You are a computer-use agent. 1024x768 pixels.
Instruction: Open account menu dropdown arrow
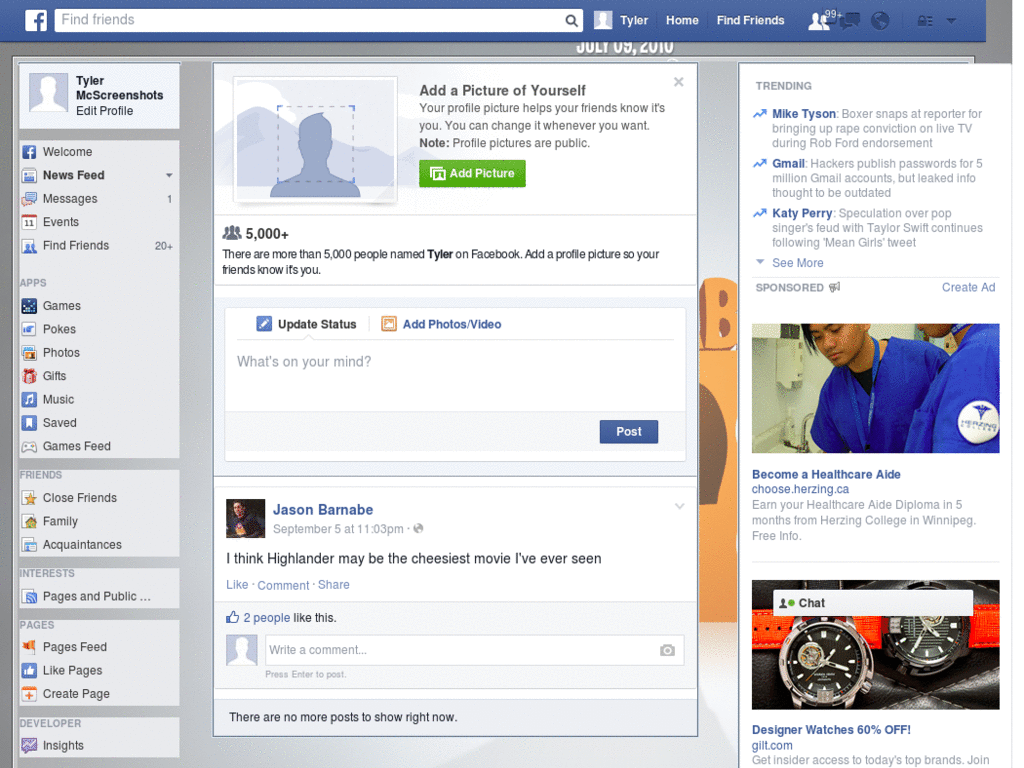pos(952,21)
